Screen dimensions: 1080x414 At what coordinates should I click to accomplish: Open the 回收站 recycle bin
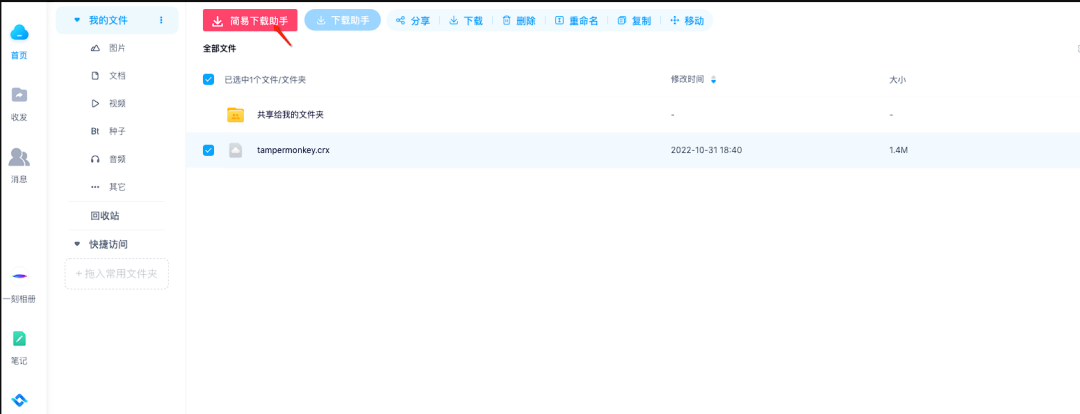[105, 216]
